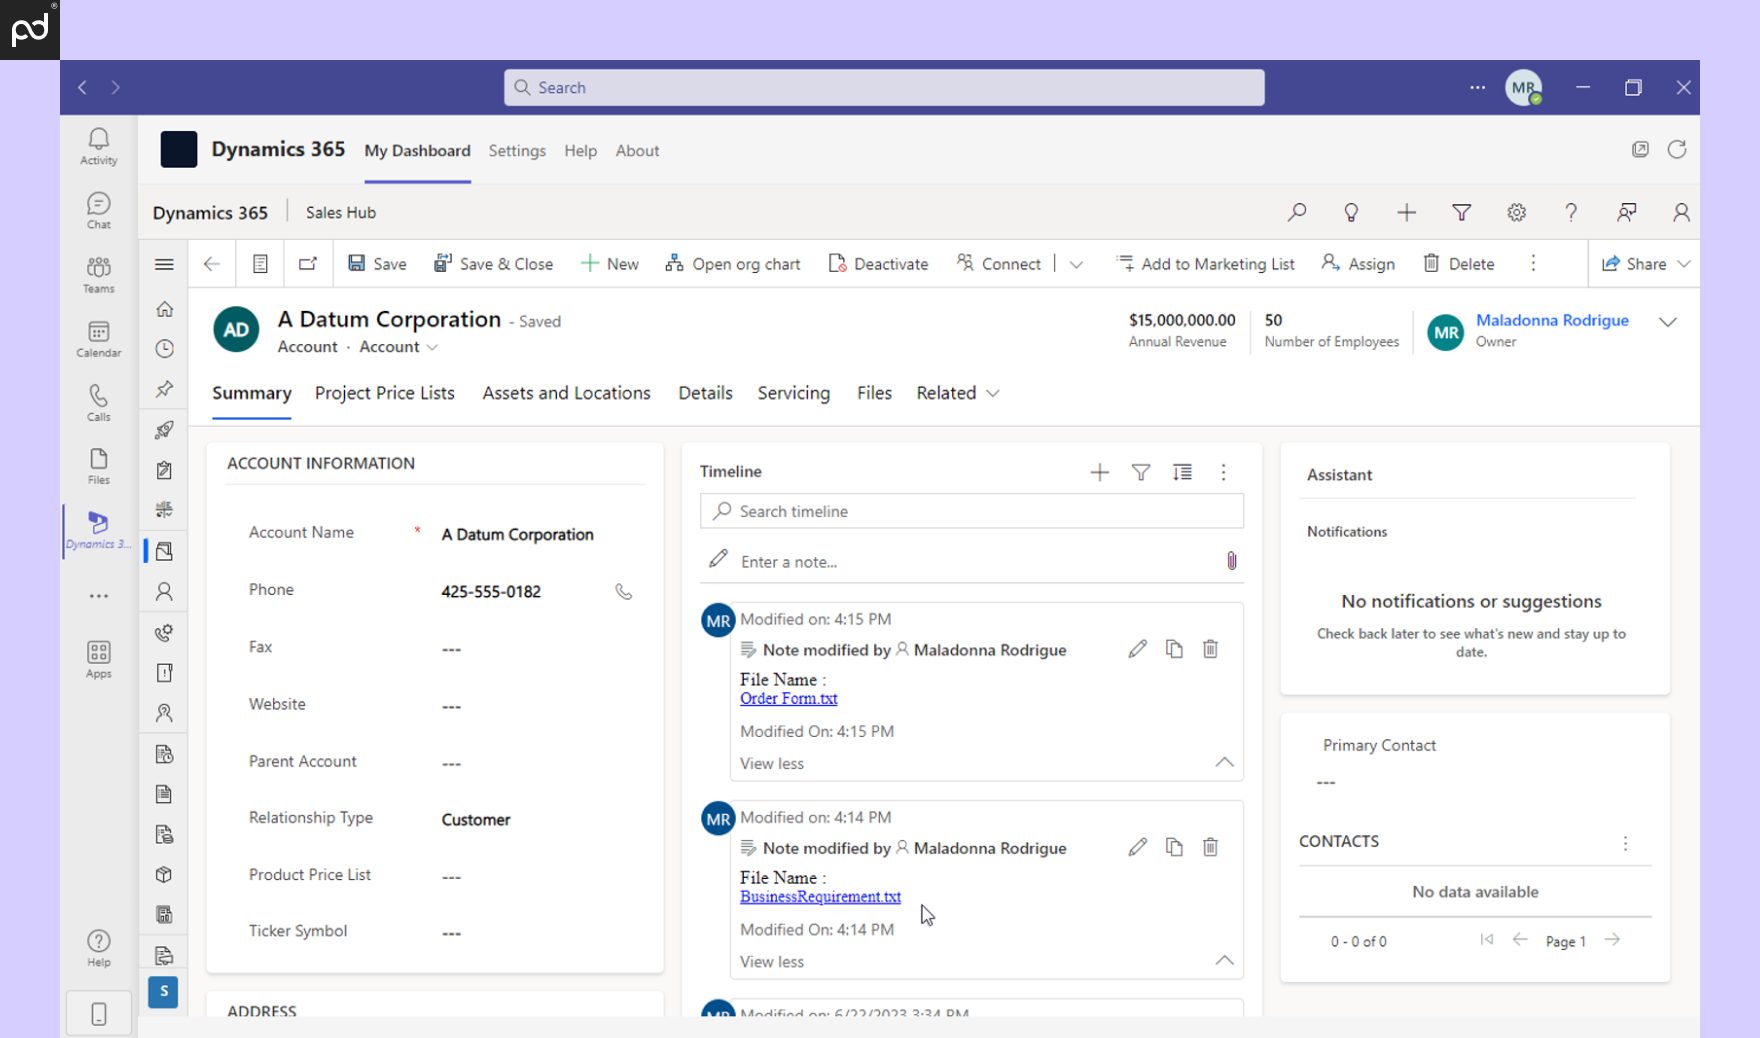Screen dimensions: 1760x1038
Task: Edit the Order Form note with pencil icon
Action: (x=1137, y=649)
